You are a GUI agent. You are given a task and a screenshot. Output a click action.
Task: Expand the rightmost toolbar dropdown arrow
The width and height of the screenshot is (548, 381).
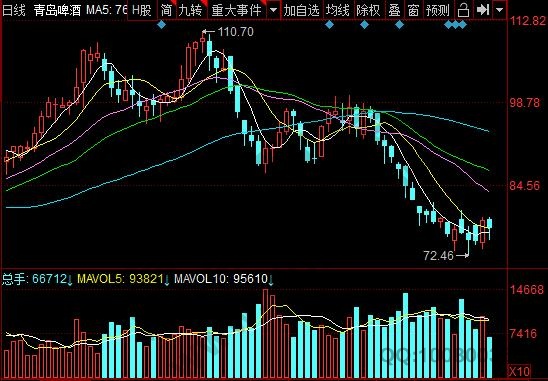coord(500,10)
